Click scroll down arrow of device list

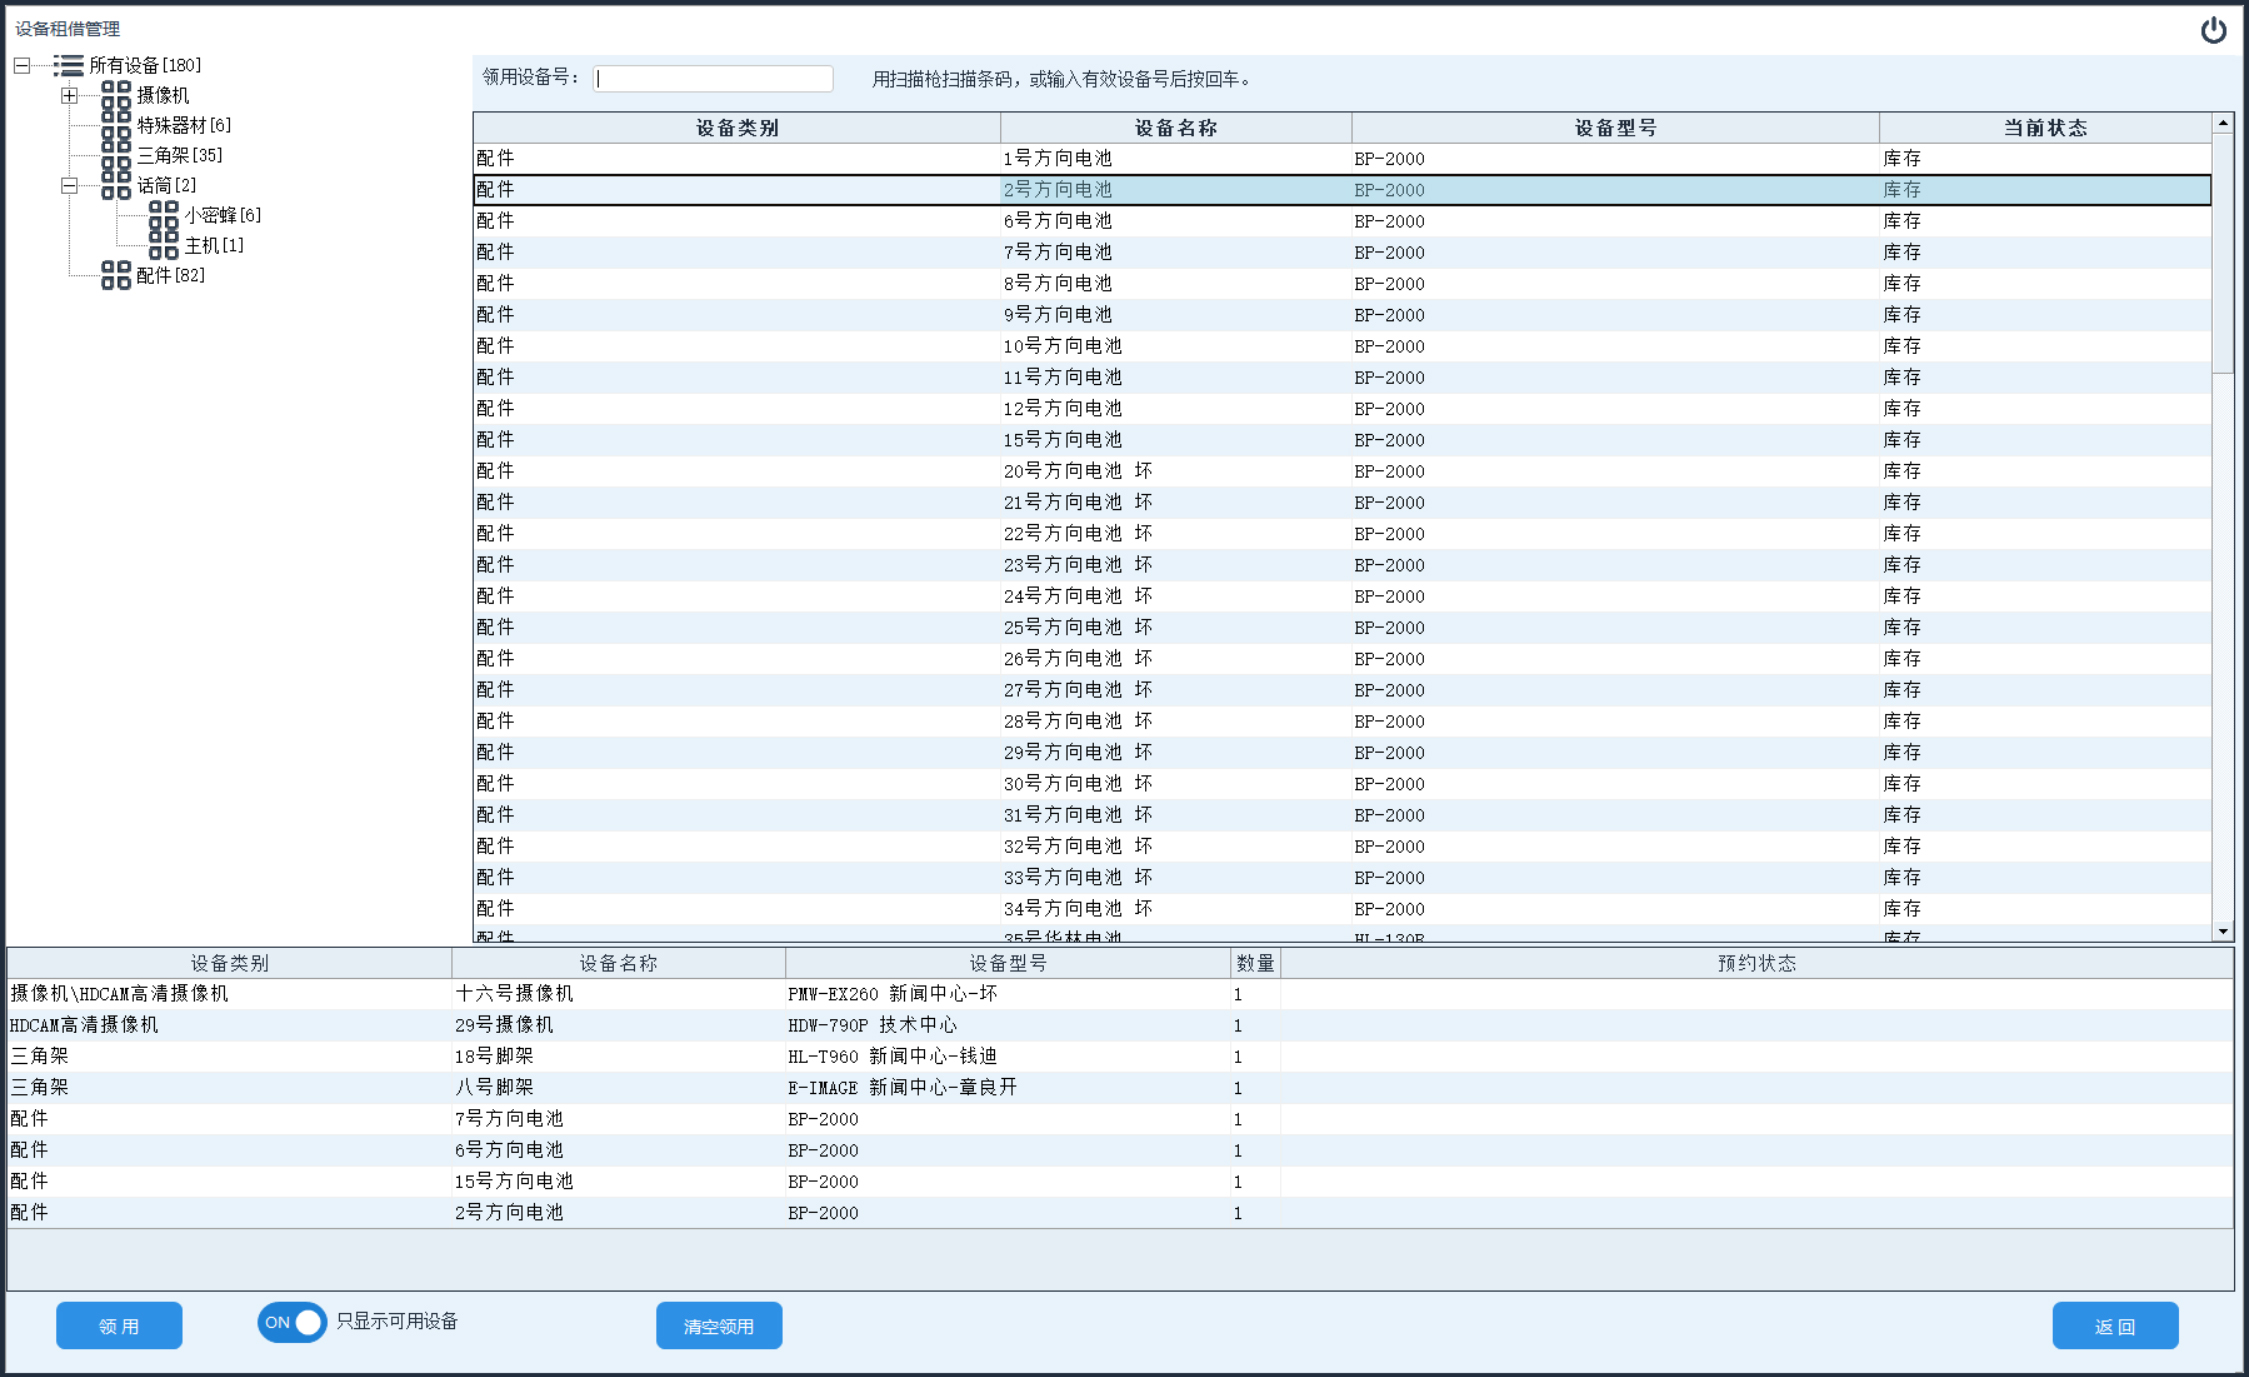(2222, 931)
